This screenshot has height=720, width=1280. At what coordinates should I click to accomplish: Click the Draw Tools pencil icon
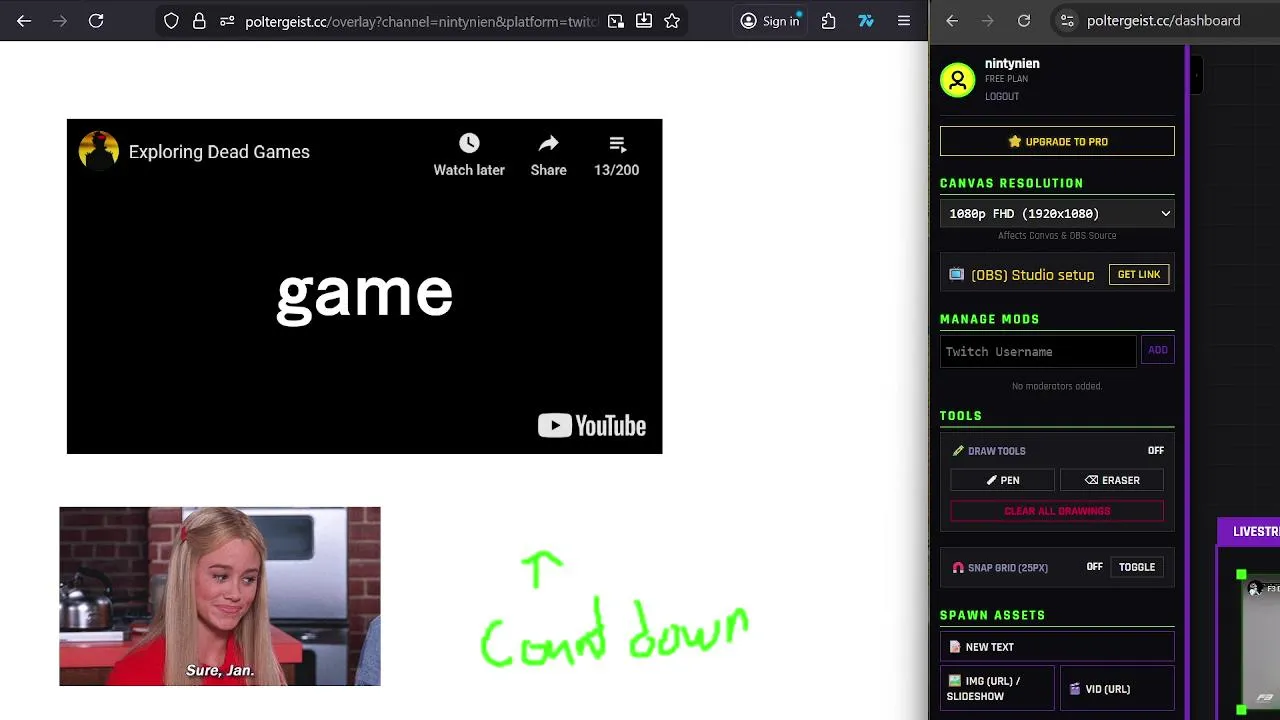[958, 451]
